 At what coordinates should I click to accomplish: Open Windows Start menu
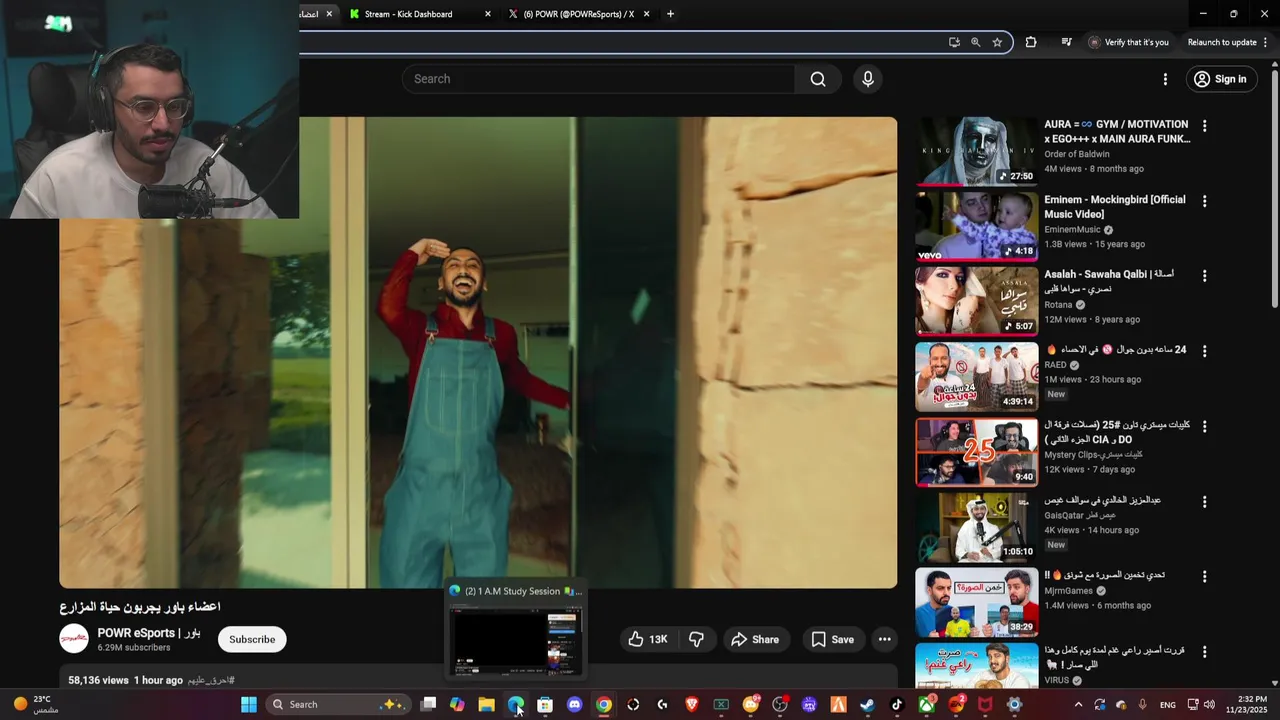coord(249,704)
